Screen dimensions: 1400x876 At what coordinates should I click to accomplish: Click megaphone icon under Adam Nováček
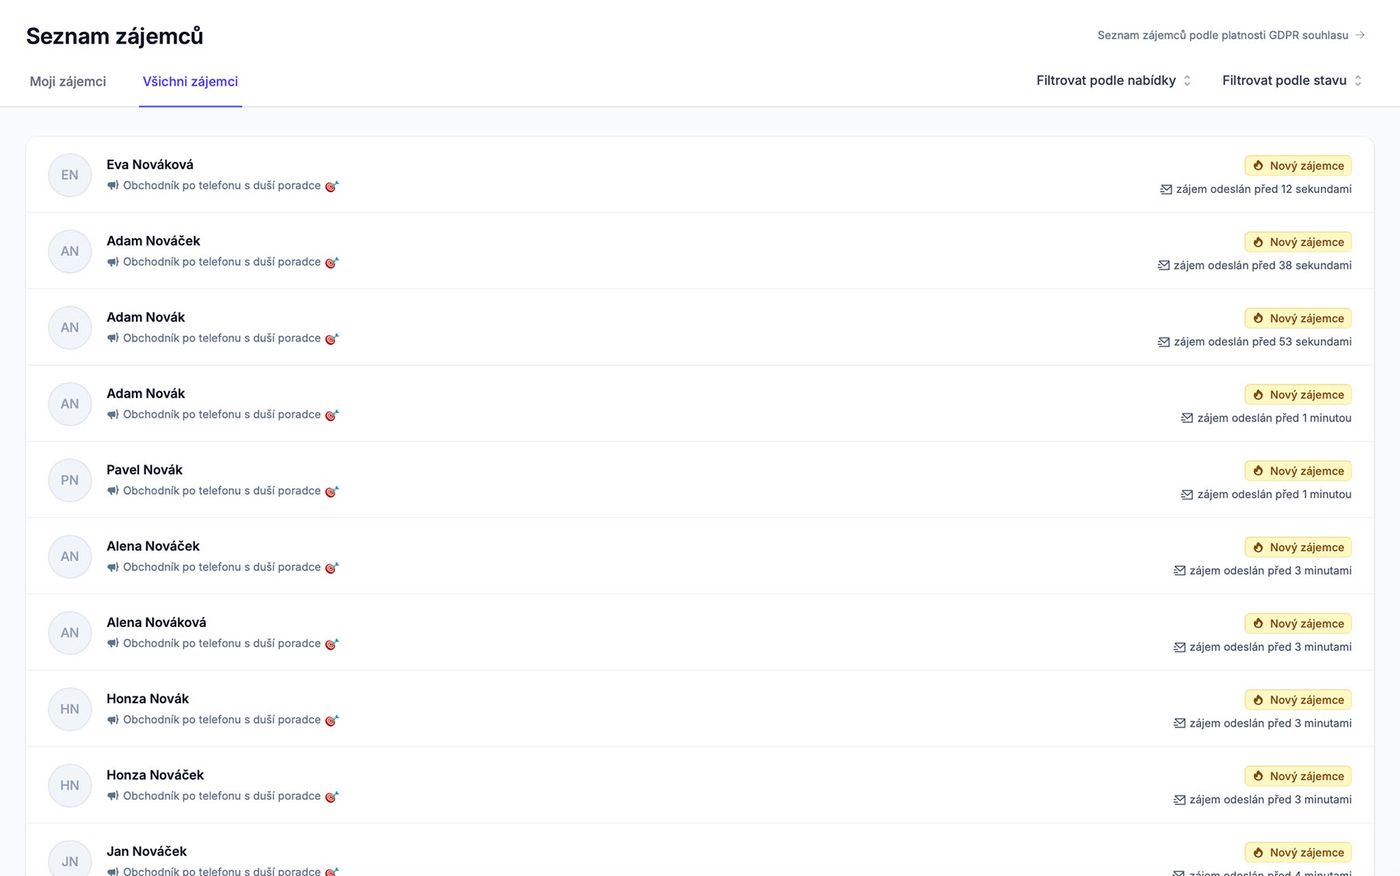coord(113,262)
